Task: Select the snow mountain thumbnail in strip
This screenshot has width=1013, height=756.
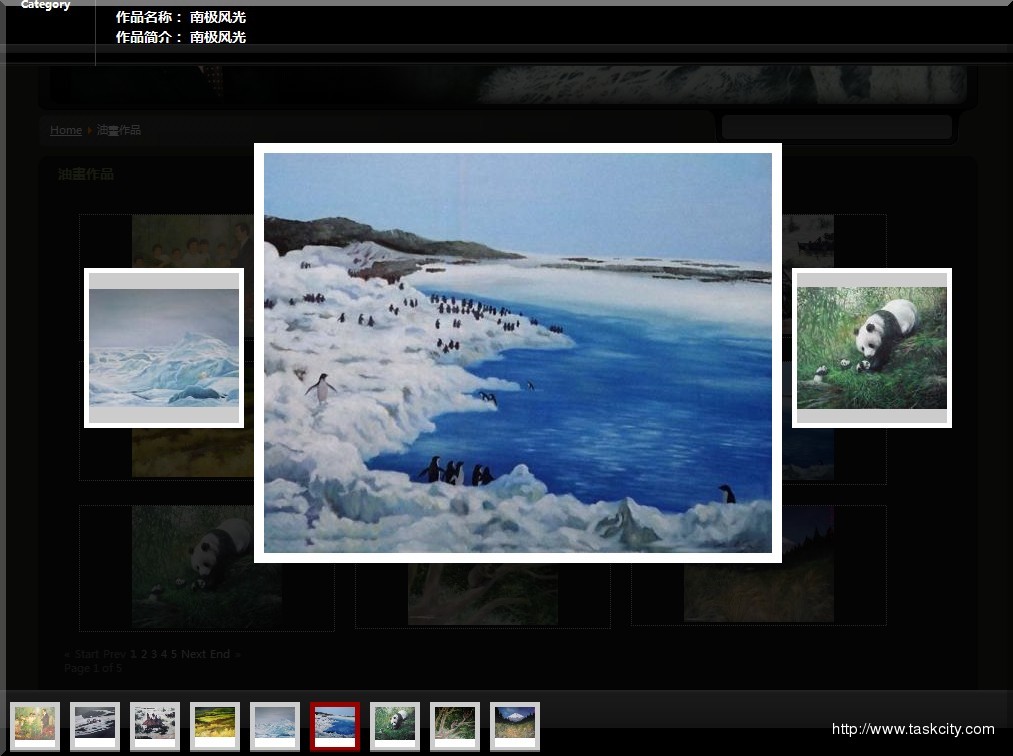Action: click(515, 725)
